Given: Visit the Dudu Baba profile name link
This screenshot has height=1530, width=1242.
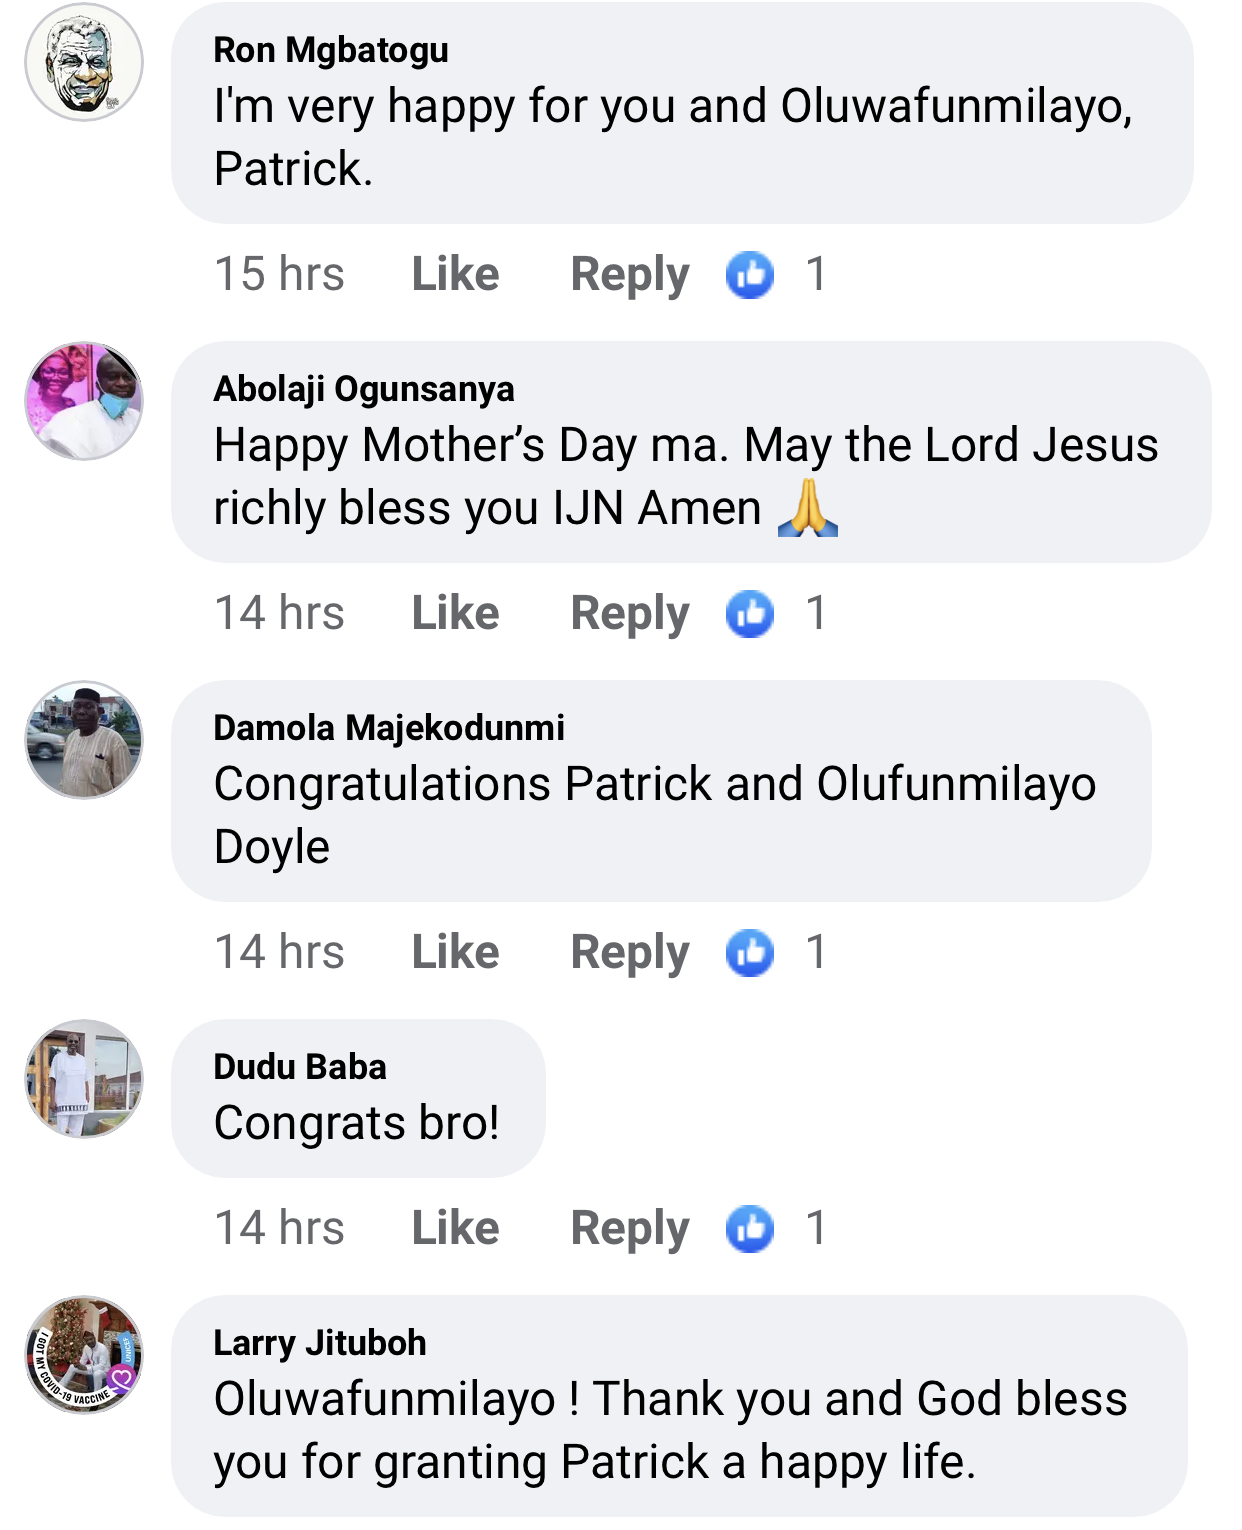Looking at the screenshot, I should [300, 1067].
